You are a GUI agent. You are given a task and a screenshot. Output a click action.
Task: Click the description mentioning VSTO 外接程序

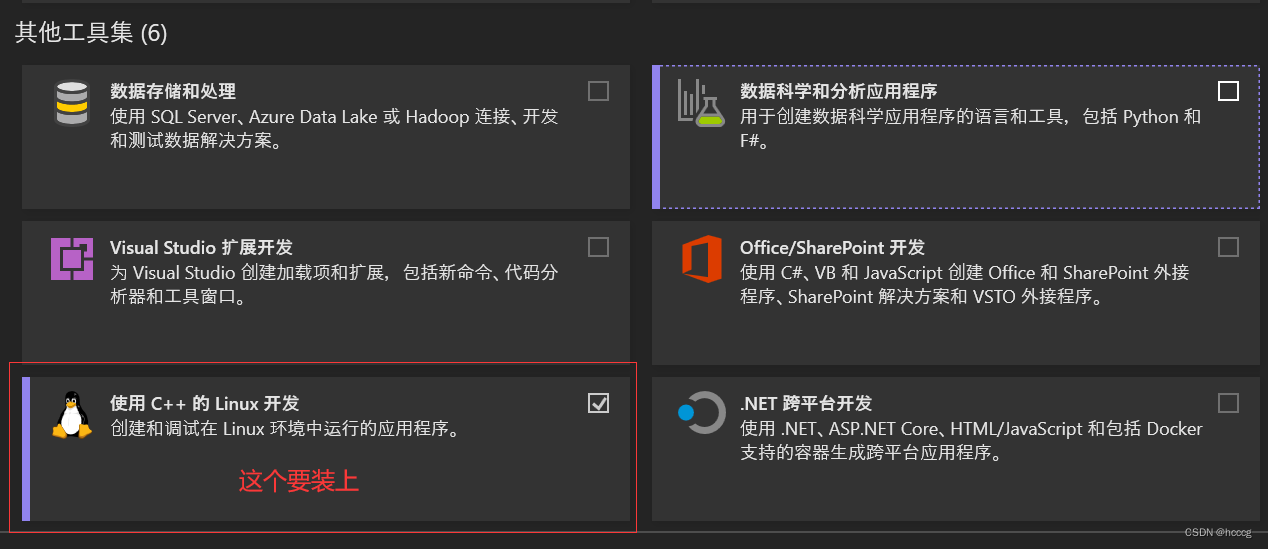point(965,285)
